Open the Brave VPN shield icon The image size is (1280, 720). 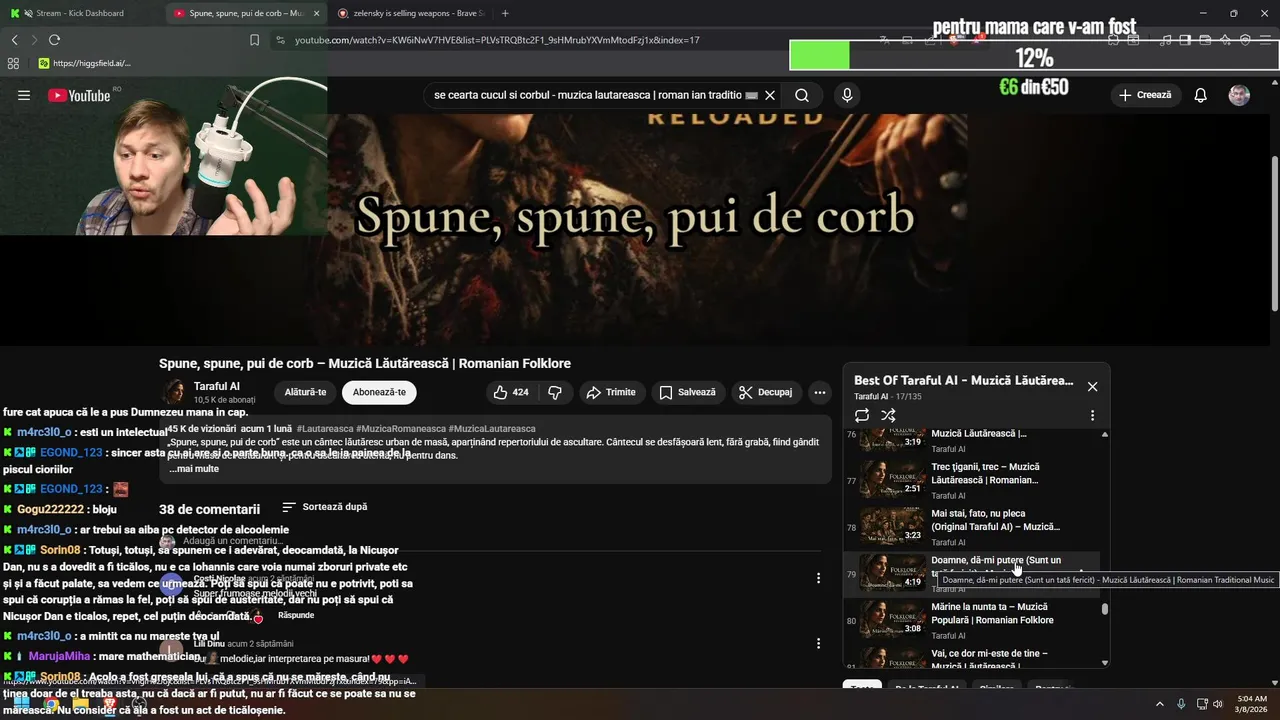pos(1245,40)
